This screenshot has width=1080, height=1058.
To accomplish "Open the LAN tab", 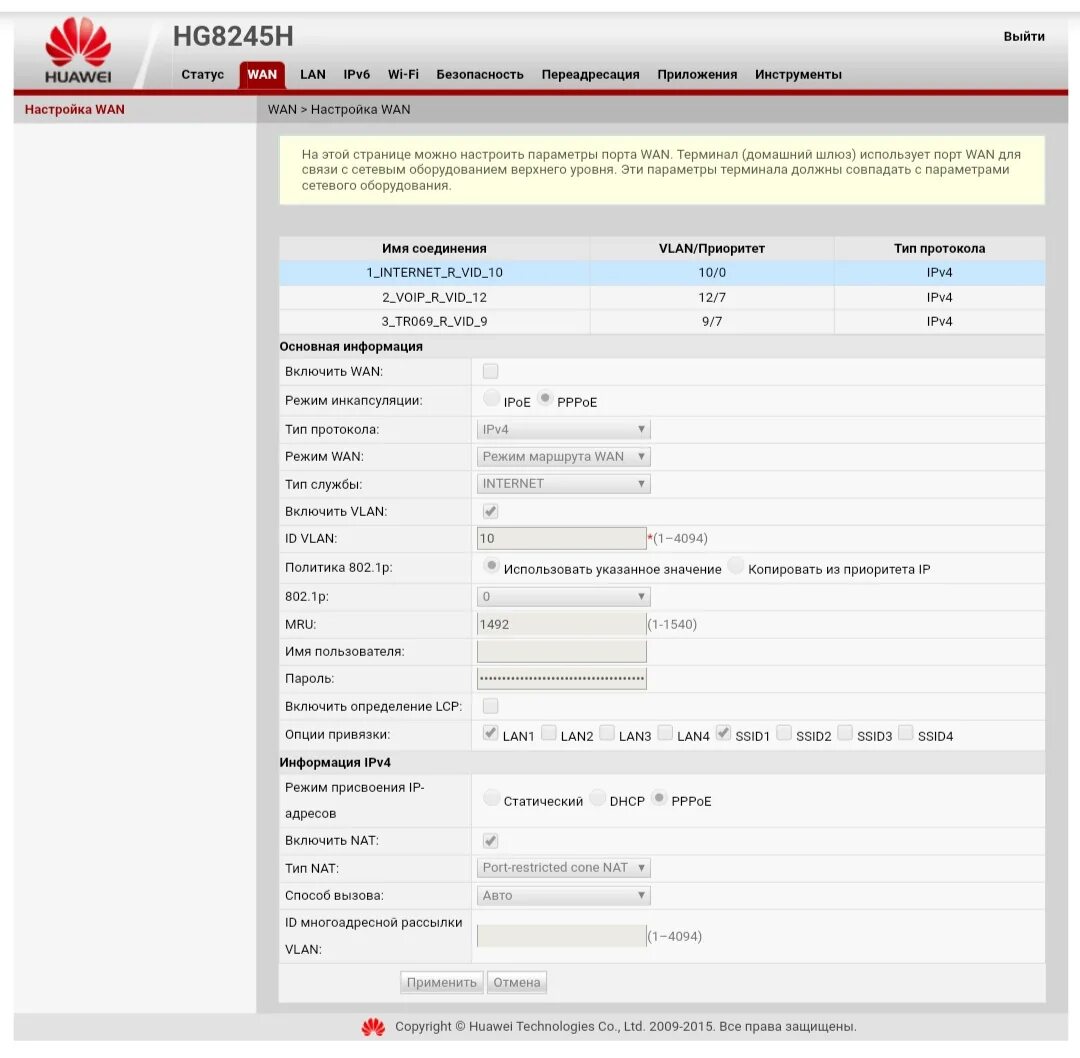I will pyautogui.click(x=313, y=74).
